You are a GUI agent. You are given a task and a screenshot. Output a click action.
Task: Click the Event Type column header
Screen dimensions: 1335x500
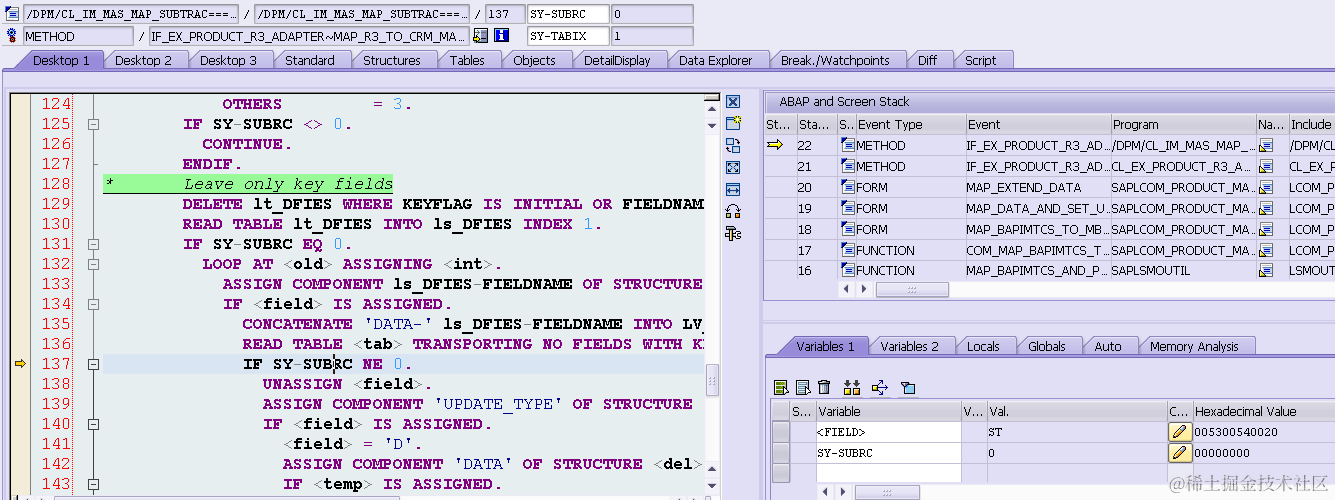point(910,125)
